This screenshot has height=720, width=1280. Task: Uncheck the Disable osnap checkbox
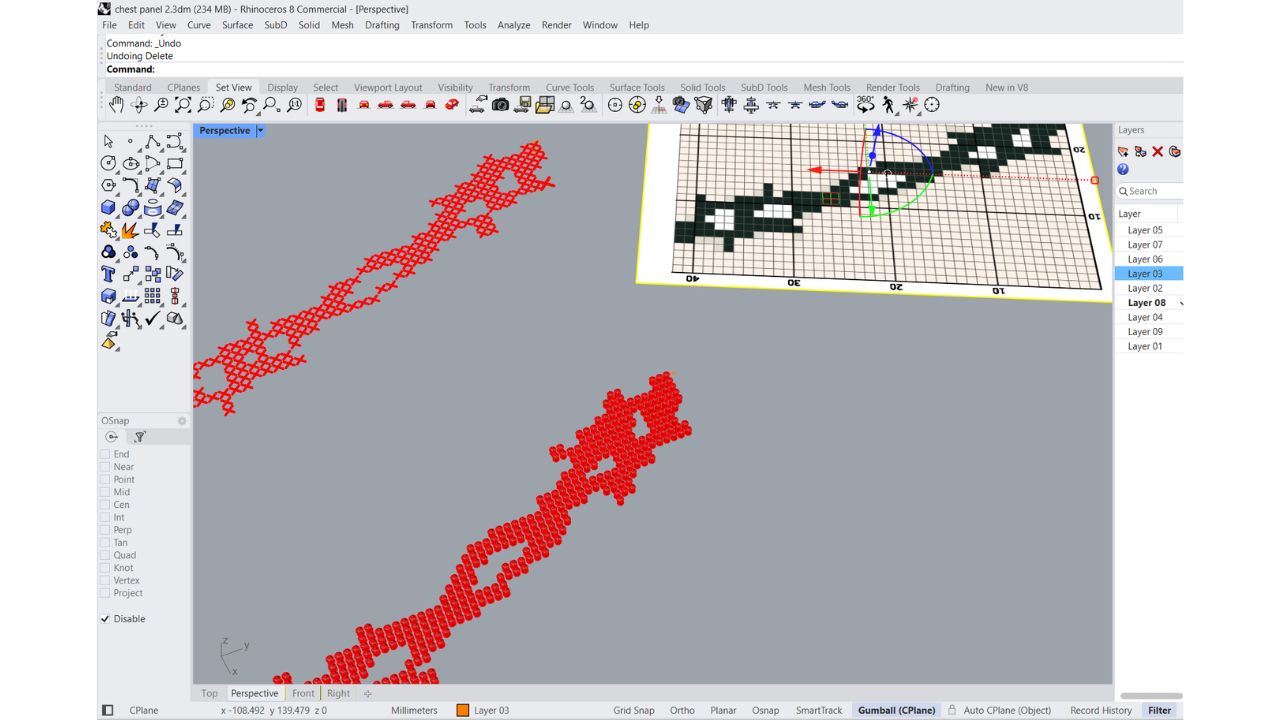(x=105, y=619)
